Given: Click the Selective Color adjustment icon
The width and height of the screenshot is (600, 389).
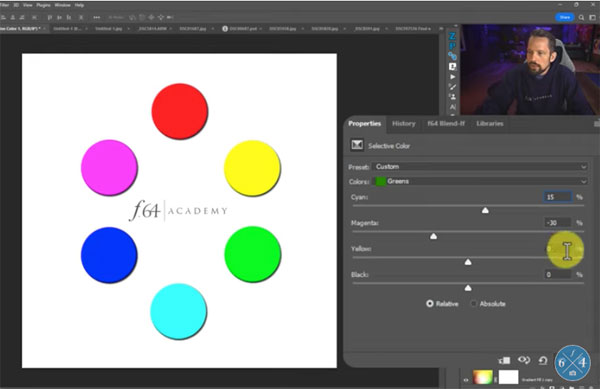Looking at the screenshot, I should [x=357, y=145].
